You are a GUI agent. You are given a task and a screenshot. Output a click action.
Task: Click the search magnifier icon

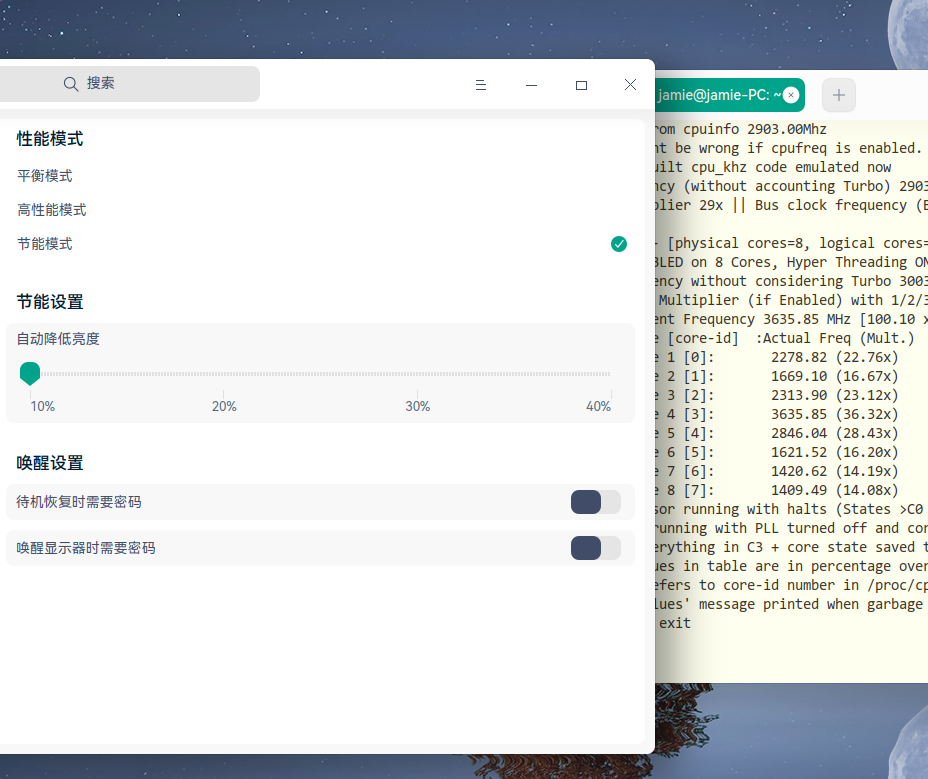pyautogui.click(x=71, y=84)
